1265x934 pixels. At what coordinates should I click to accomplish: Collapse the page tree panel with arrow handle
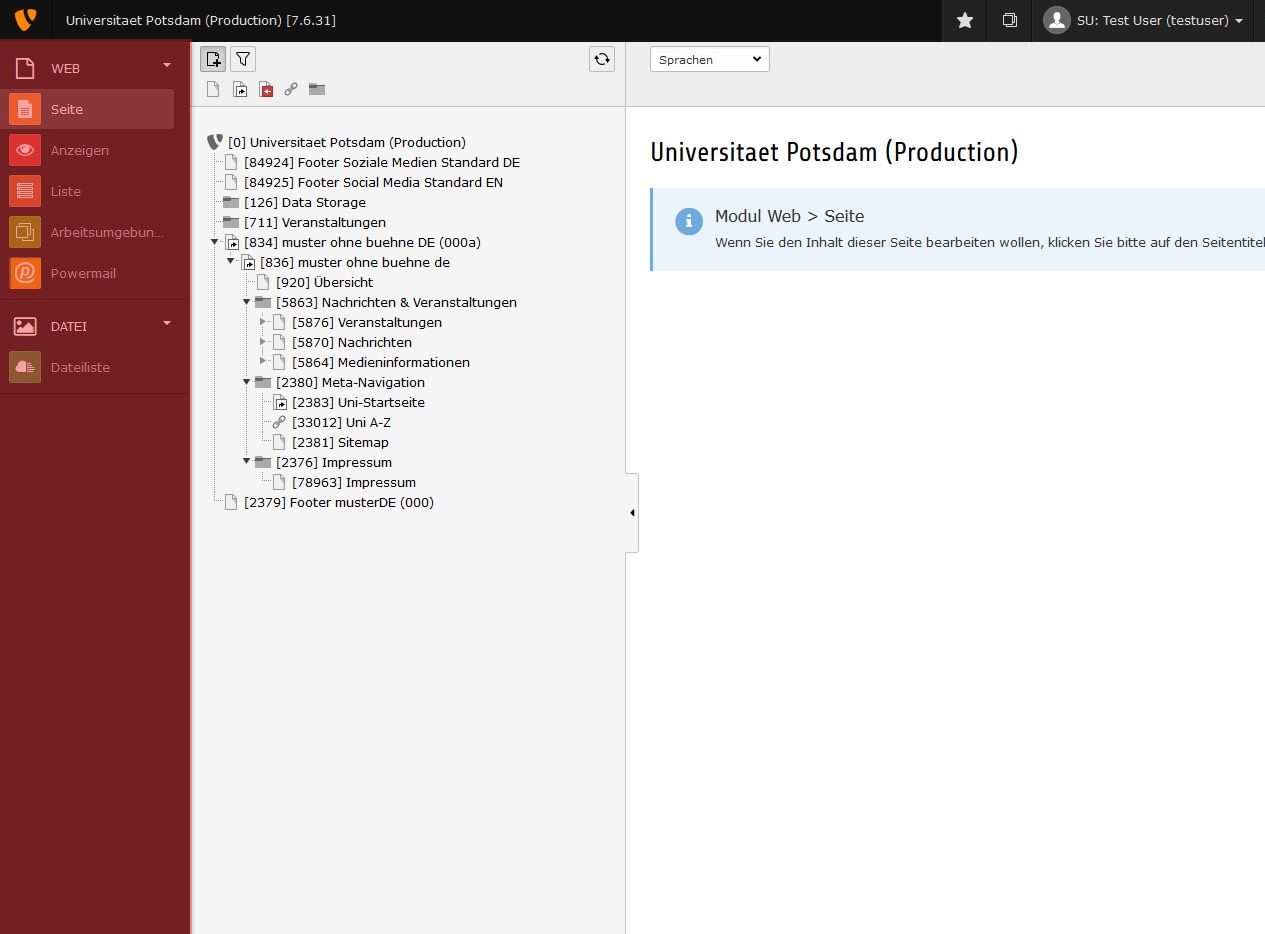pyautogui.click(x=632, y=513)
